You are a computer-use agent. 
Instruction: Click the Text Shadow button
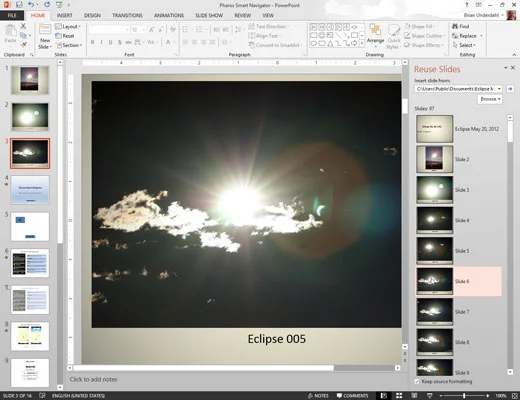pos(119,42)
